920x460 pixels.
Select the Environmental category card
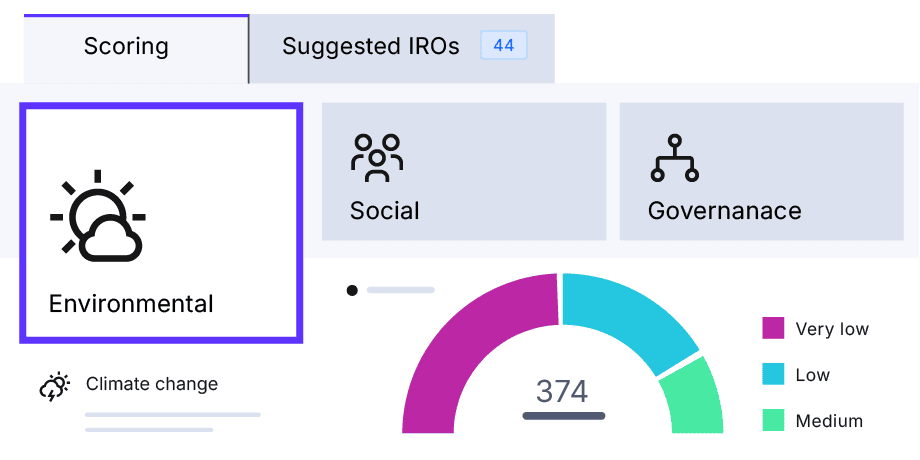(x=161, y=223)
